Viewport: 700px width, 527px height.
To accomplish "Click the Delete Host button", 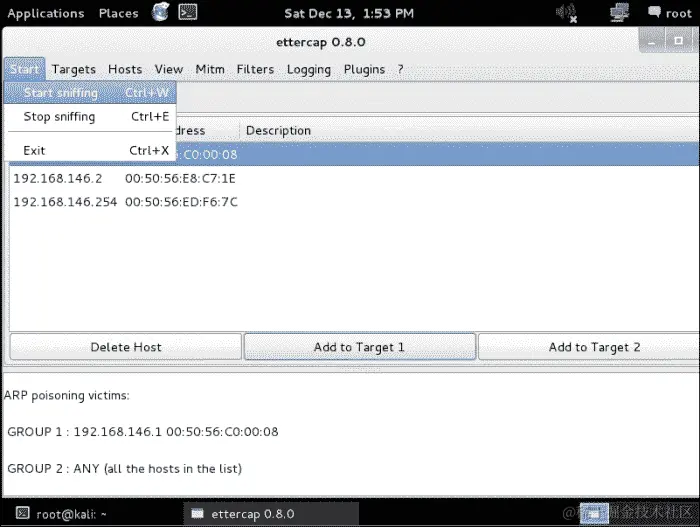I will (126, 347).
